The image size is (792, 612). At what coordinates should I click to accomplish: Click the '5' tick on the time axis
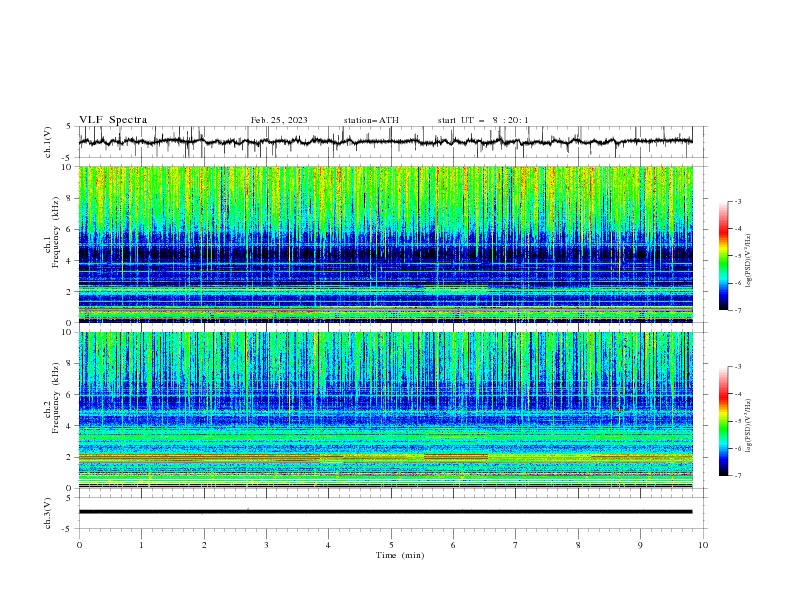tap(391, 545)
